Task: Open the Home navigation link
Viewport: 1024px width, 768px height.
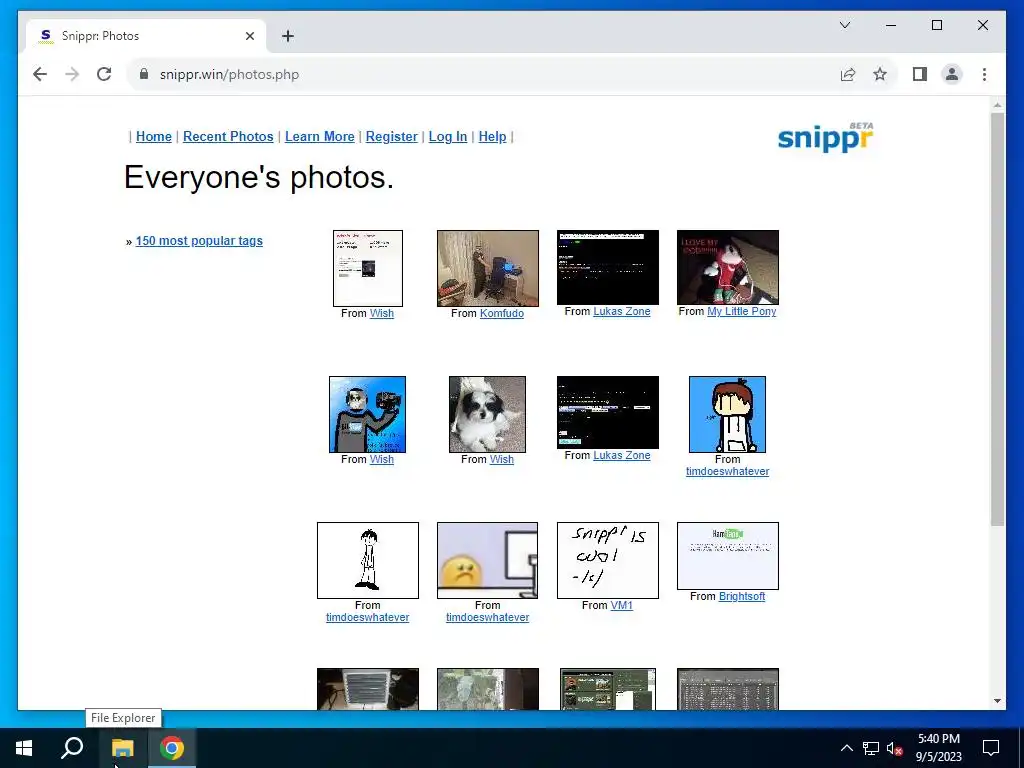Action: pos(153,136)
